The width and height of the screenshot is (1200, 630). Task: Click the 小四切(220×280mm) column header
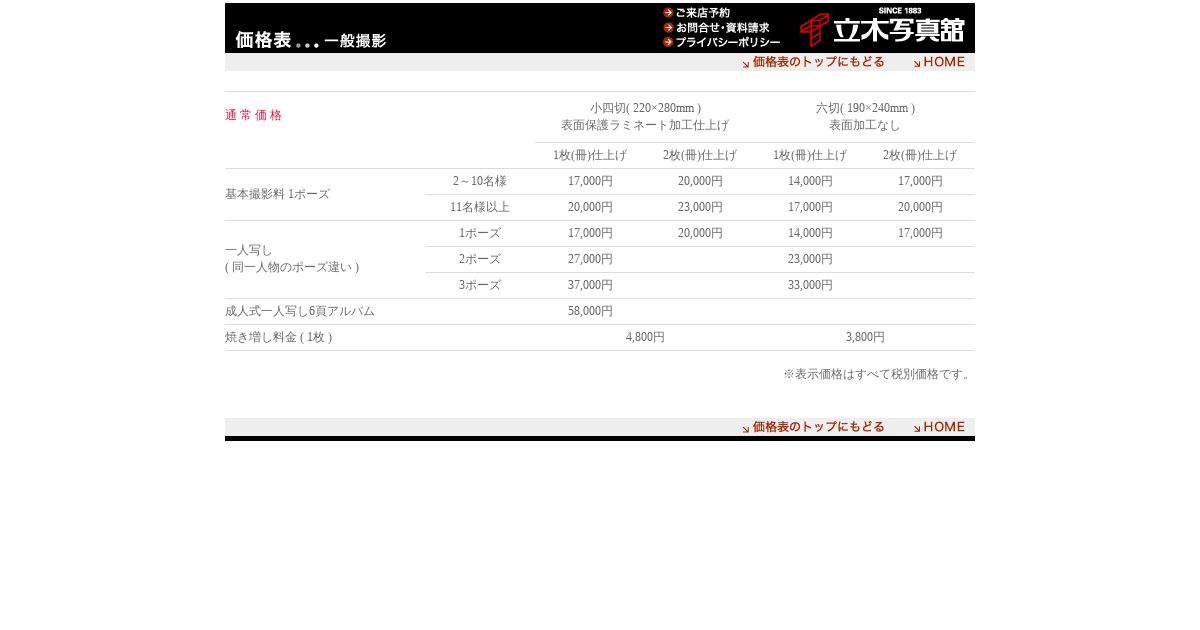point(645,108)
